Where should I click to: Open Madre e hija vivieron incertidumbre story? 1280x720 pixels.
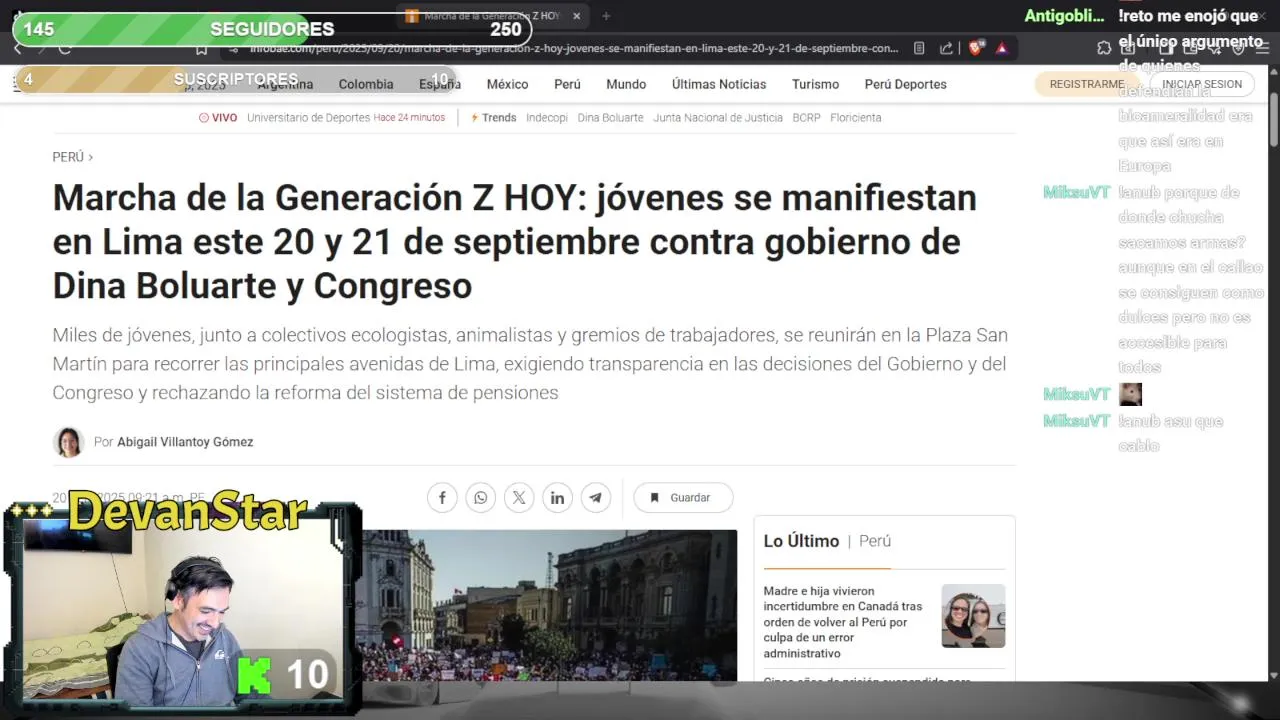(843, 622)
